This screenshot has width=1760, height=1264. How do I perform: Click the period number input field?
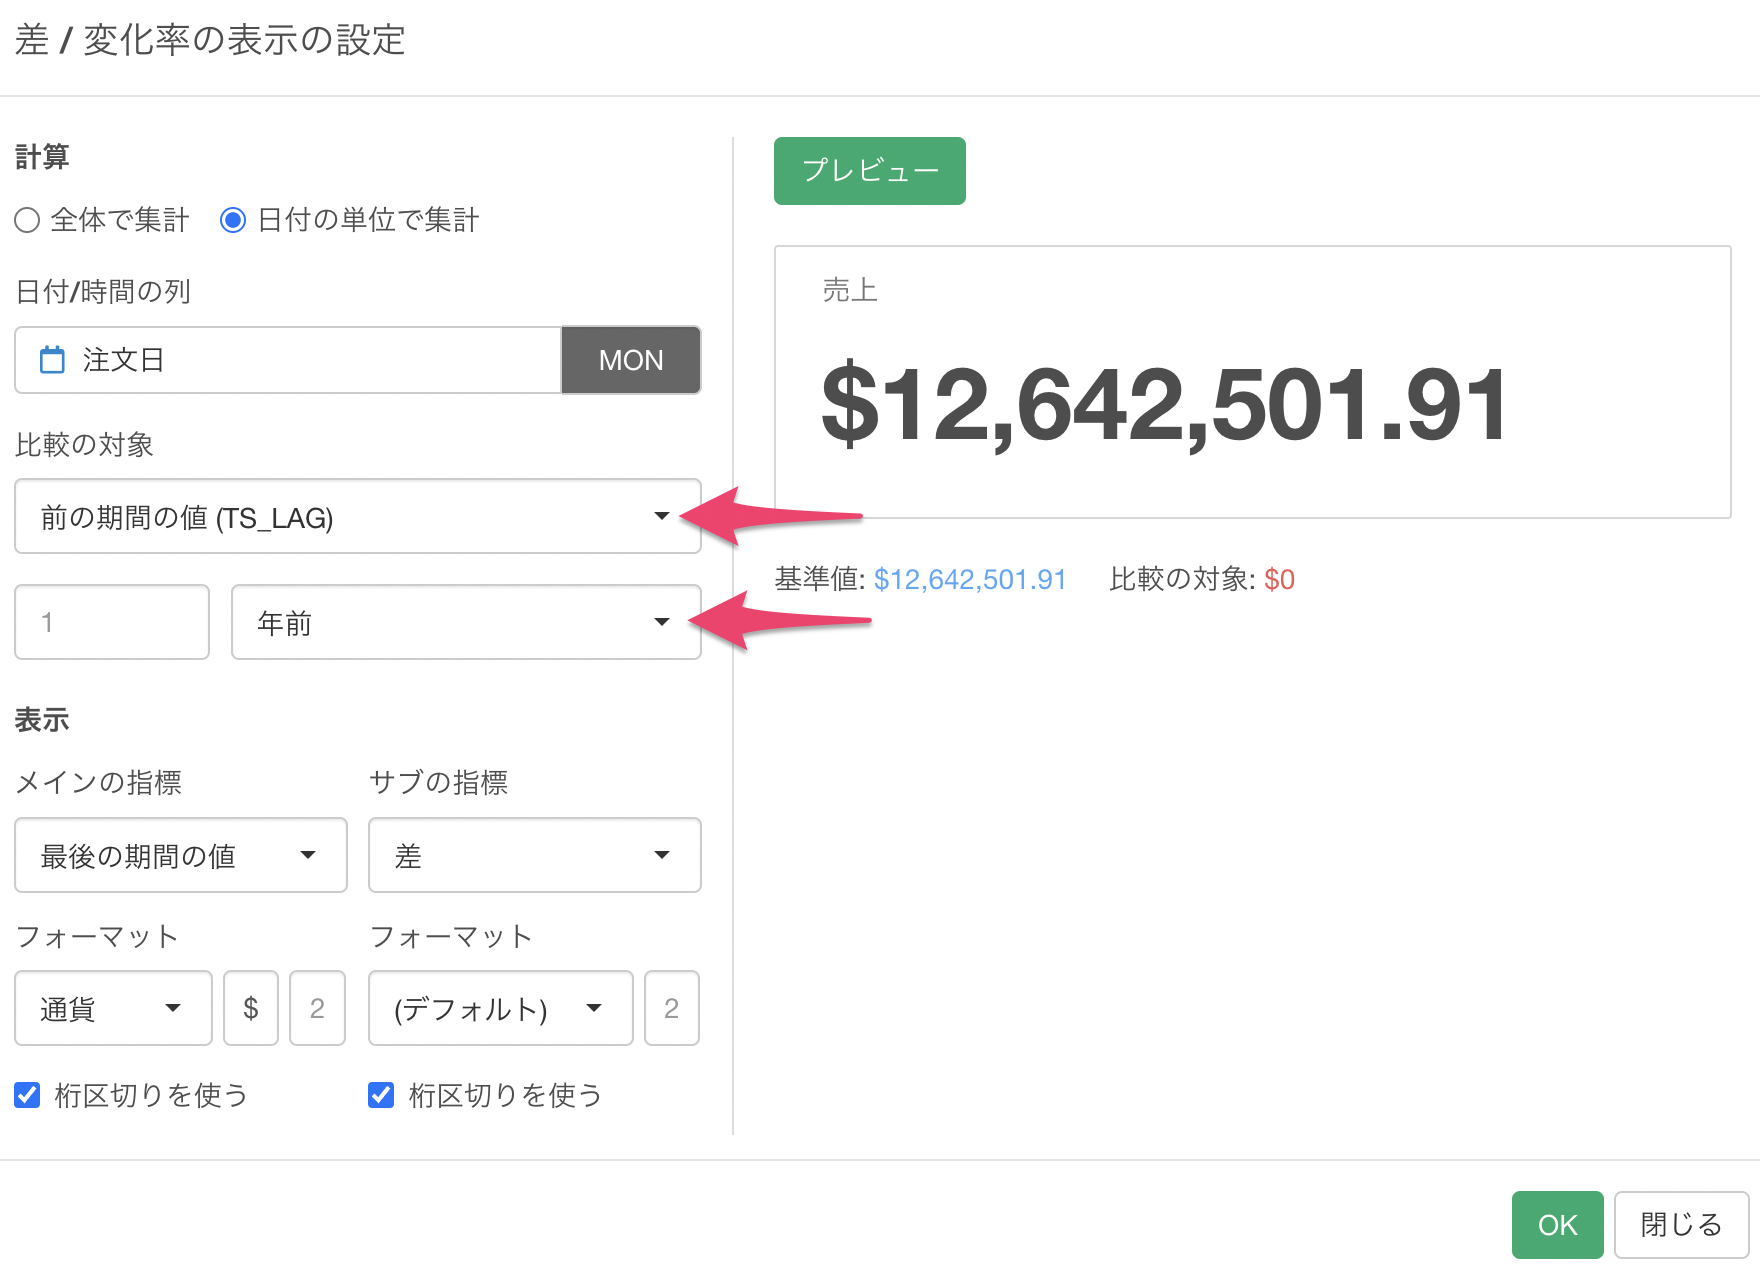(112, 622)
